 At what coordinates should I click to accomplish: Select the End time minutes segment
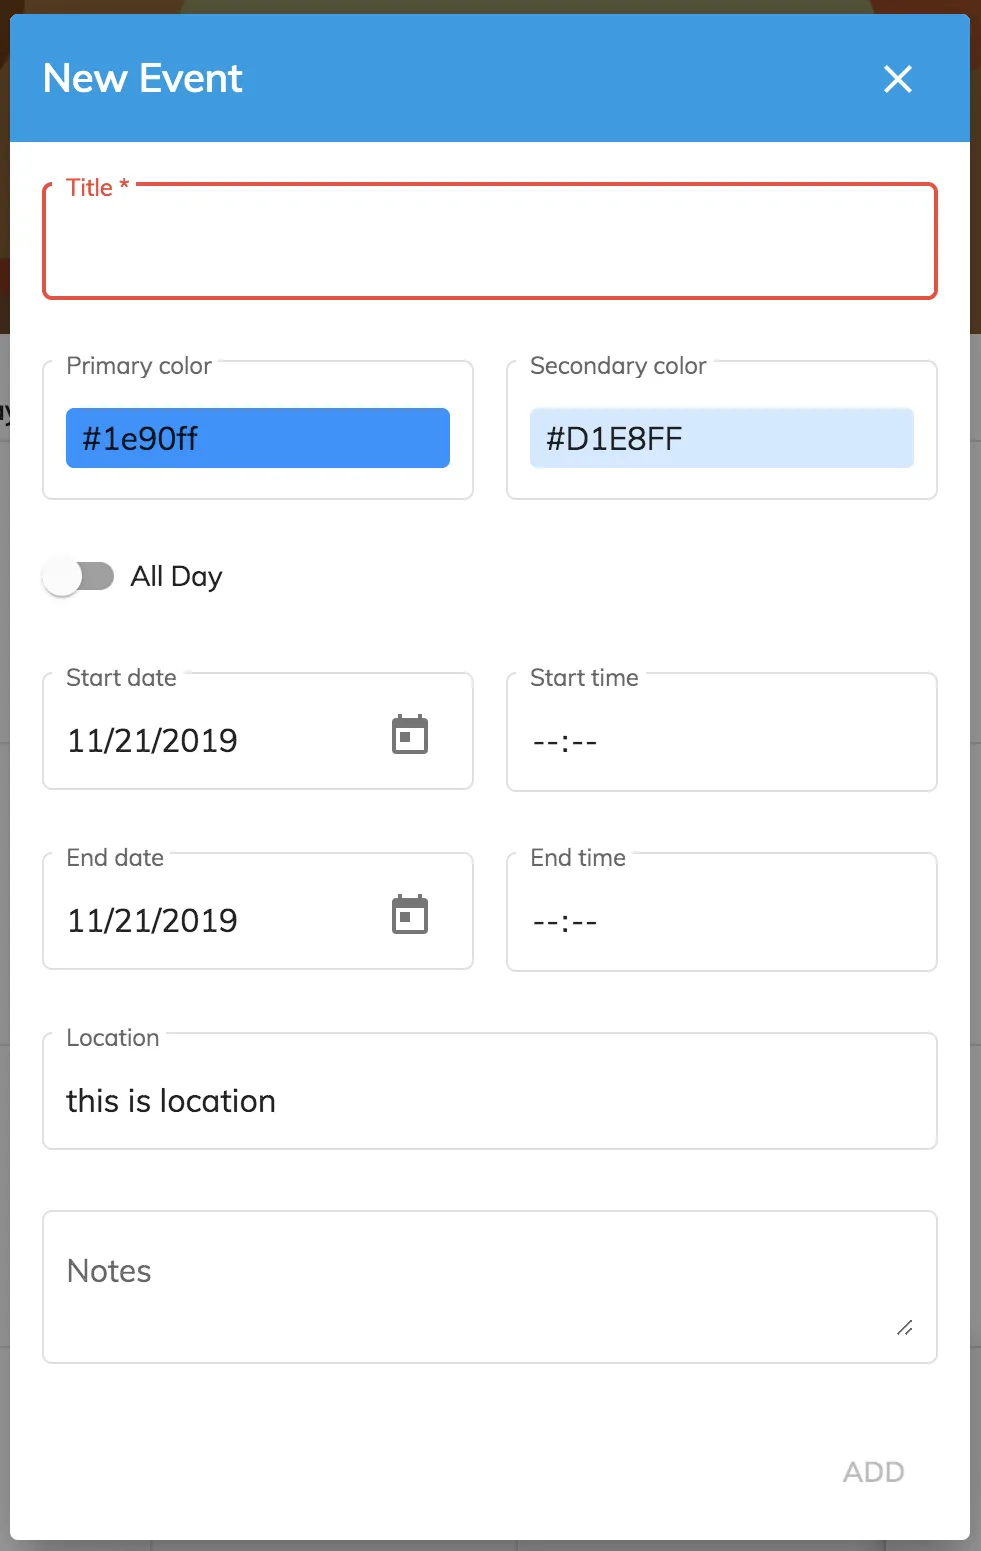click(x=585, y=922)
